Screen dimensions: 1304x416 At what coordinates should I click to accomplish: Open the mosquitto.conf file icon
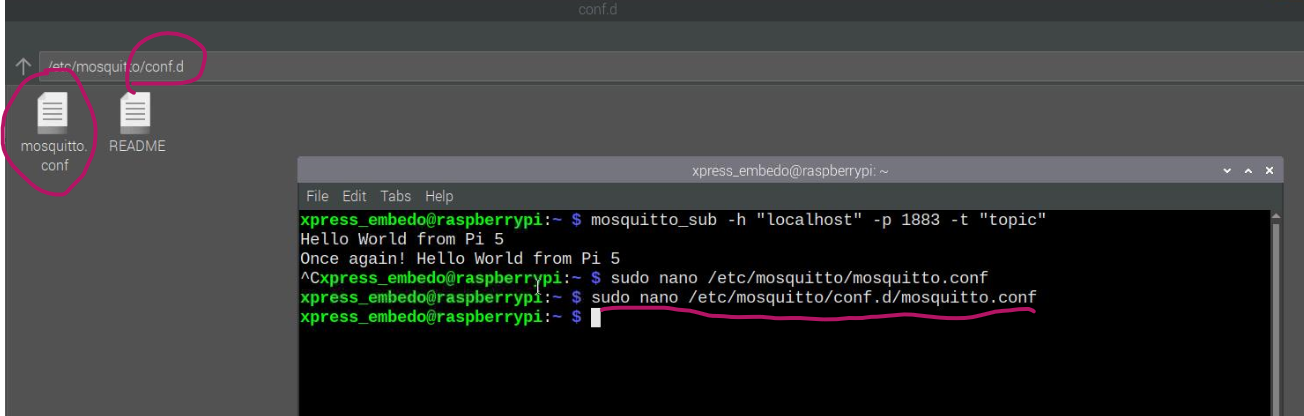(54, 111)
